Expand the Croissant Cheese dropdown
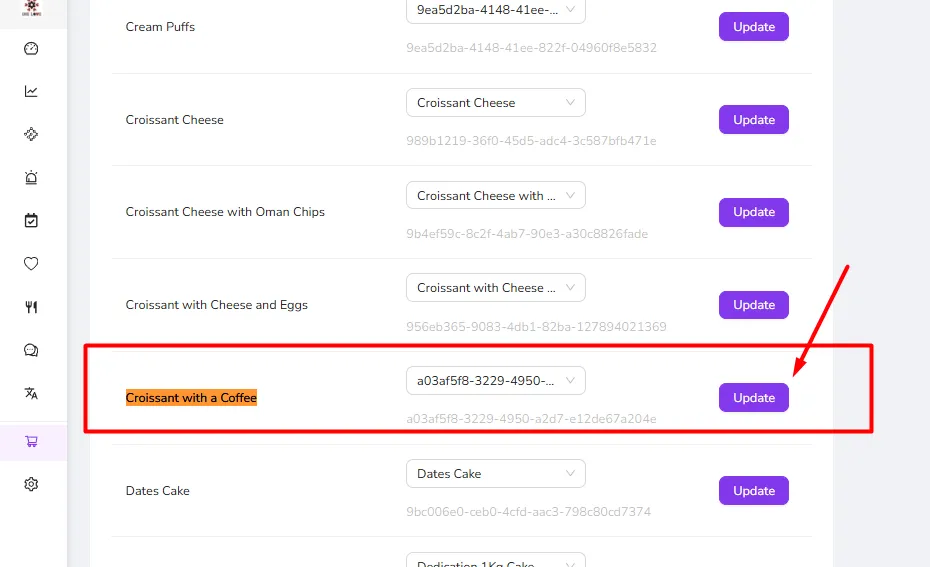Viewport: 930px width, 567px height. [496, 103]
